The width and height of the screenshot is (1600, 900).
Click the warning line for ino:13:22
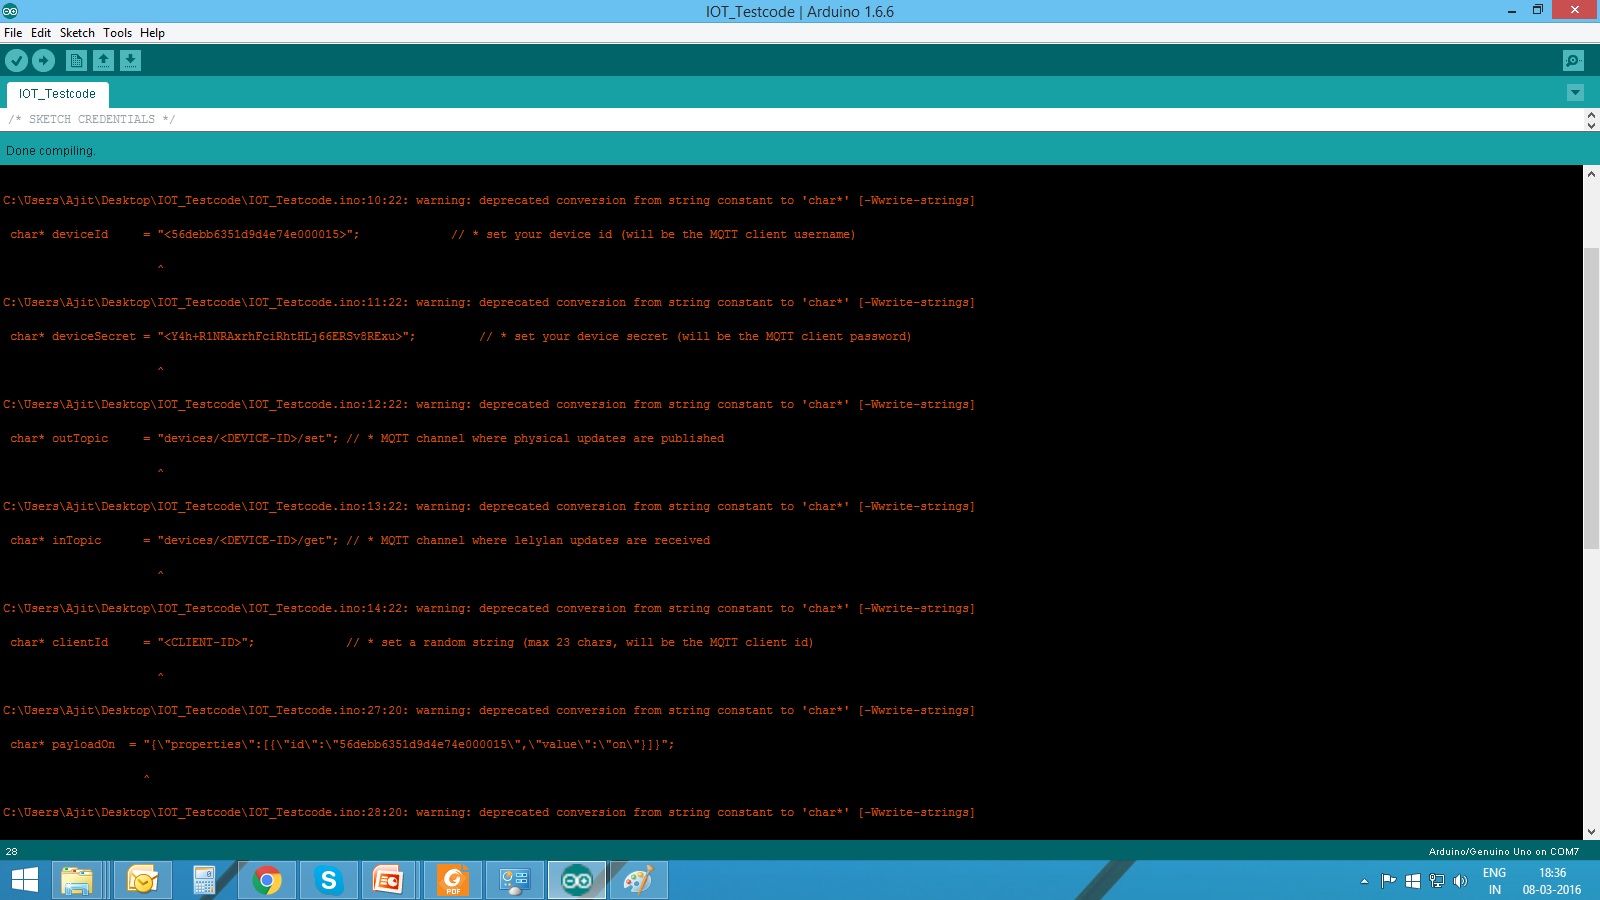[489, 507]
